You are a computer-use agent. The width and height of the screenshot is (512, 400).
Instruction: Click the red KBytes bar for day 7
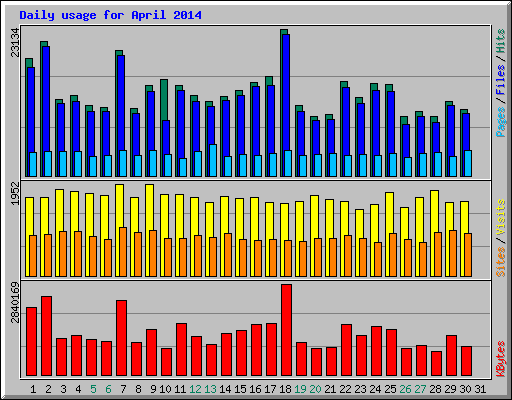coord(121,338)
